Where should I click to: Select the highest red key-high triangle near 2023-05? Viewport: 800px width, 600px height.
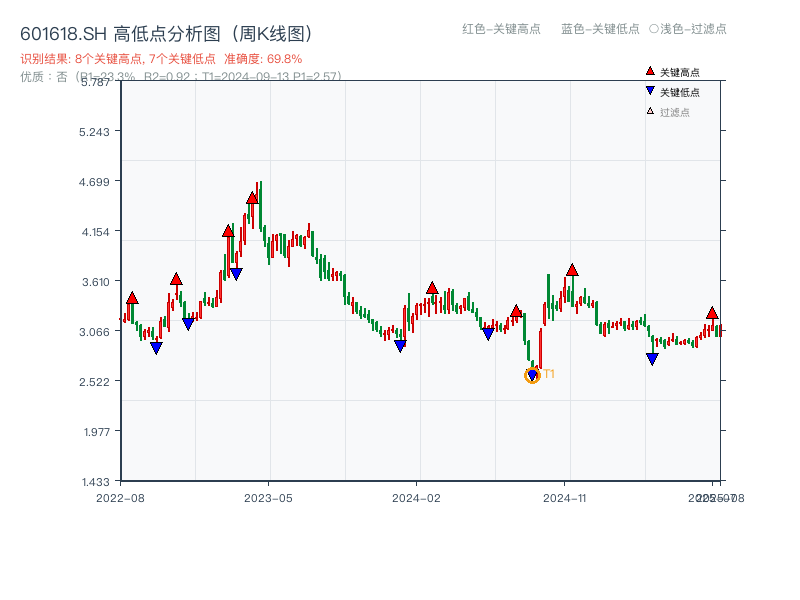[252, 198]
